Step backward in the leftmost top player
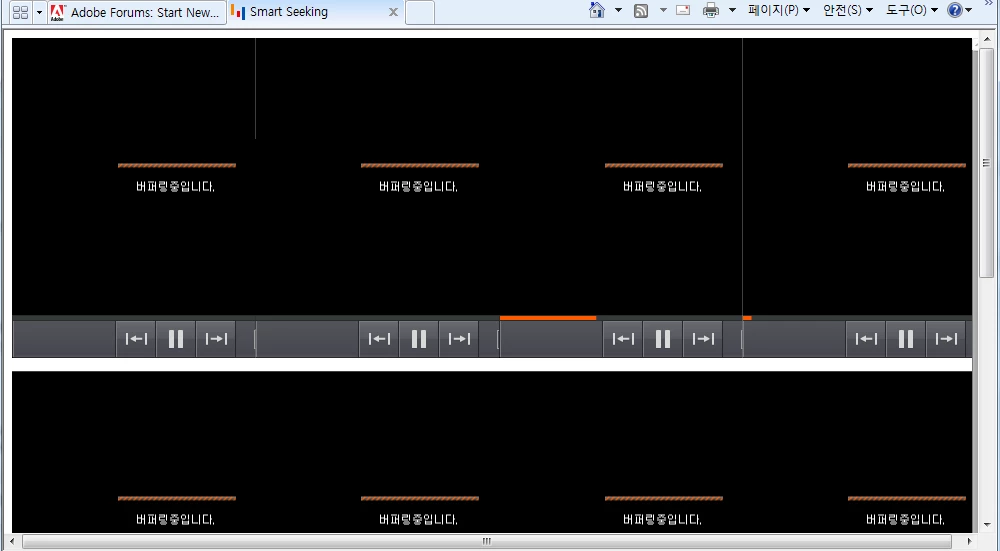1000x551 pixels. click(136, 339)
